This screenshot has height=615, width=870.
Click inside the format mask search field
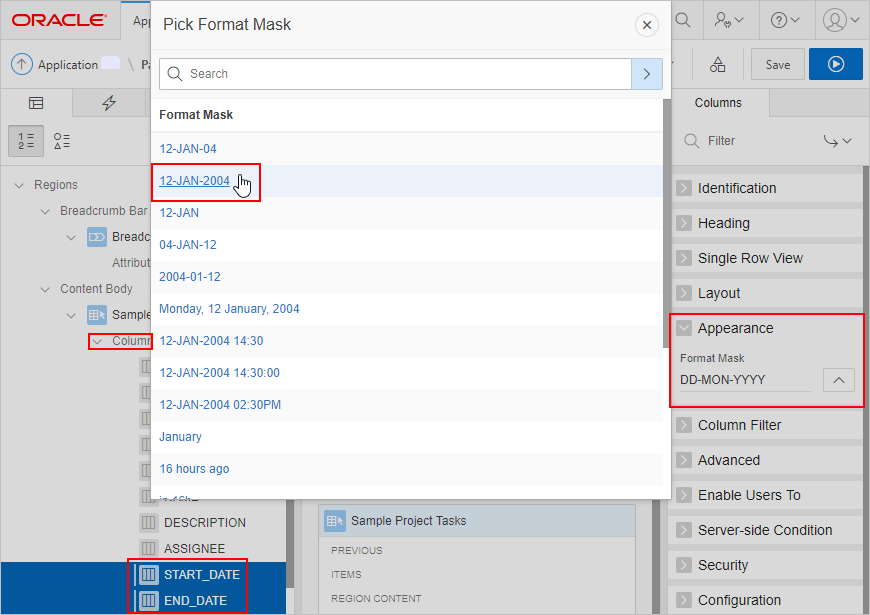400,74
